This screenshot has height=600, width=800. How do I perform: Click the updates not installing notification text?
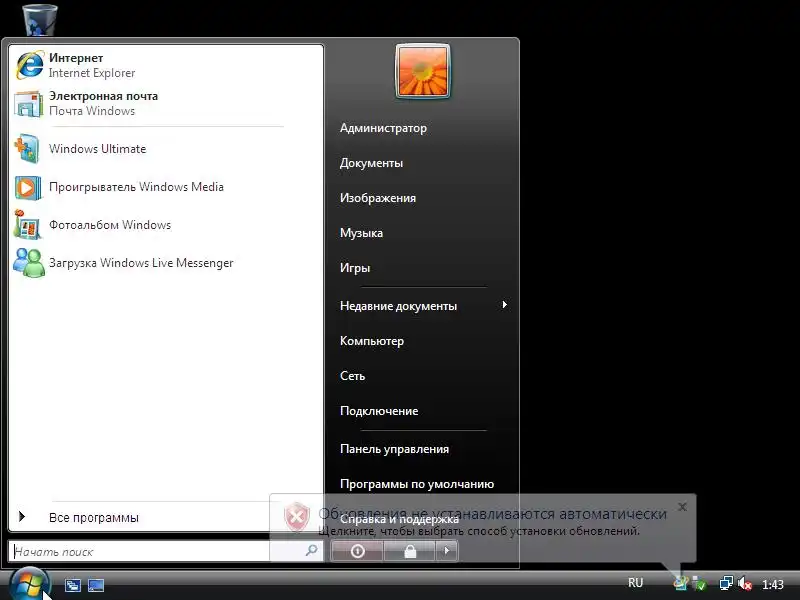coord(492,514)
